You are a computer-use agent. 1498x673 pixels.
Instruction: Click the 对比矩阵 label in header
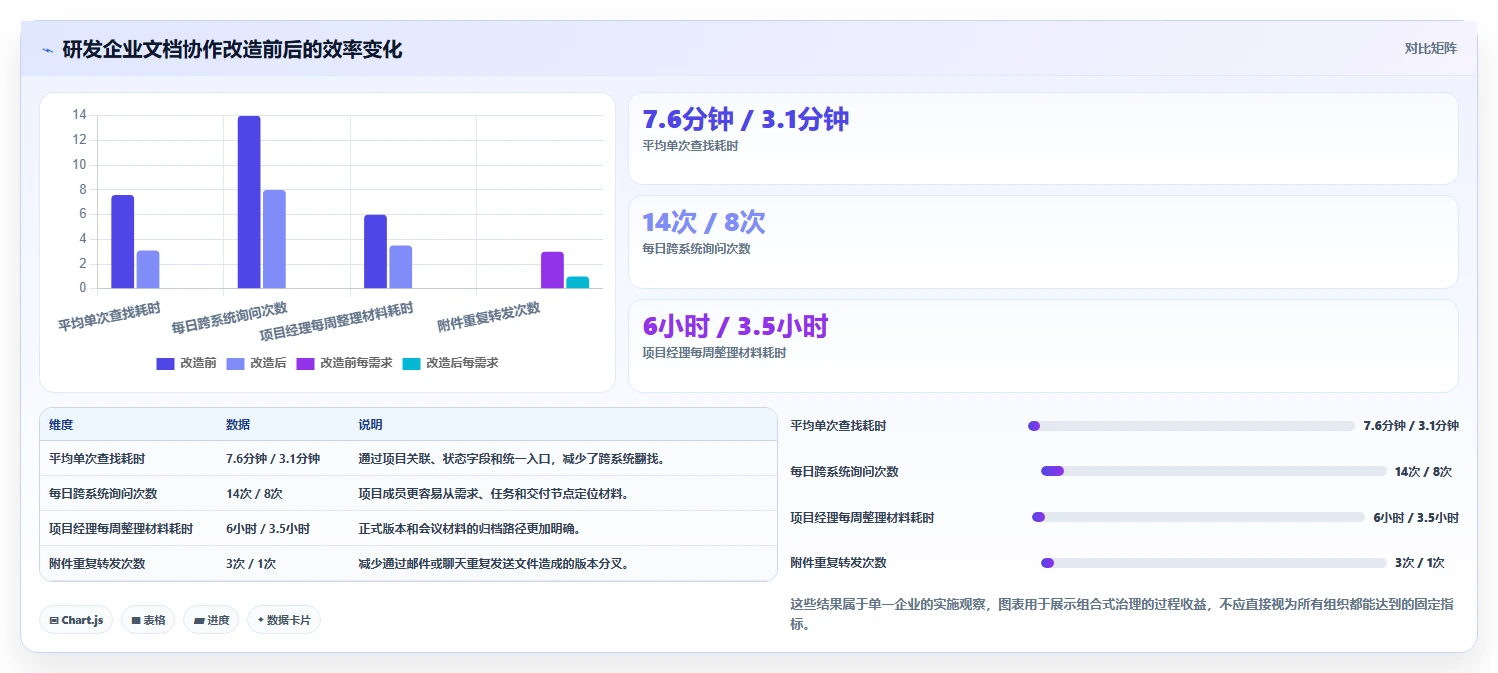[x=1431, y=48]
